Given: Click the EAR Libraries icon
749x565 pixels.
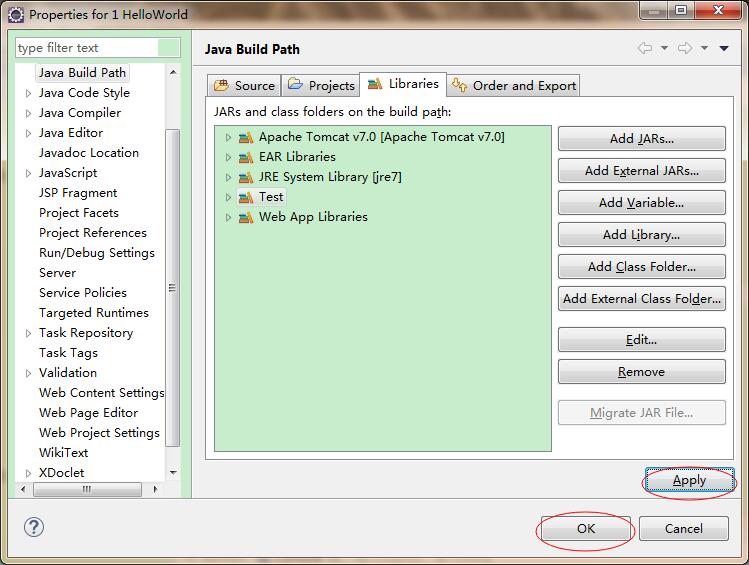Looking at the screenshot, I should click(246, 158).
